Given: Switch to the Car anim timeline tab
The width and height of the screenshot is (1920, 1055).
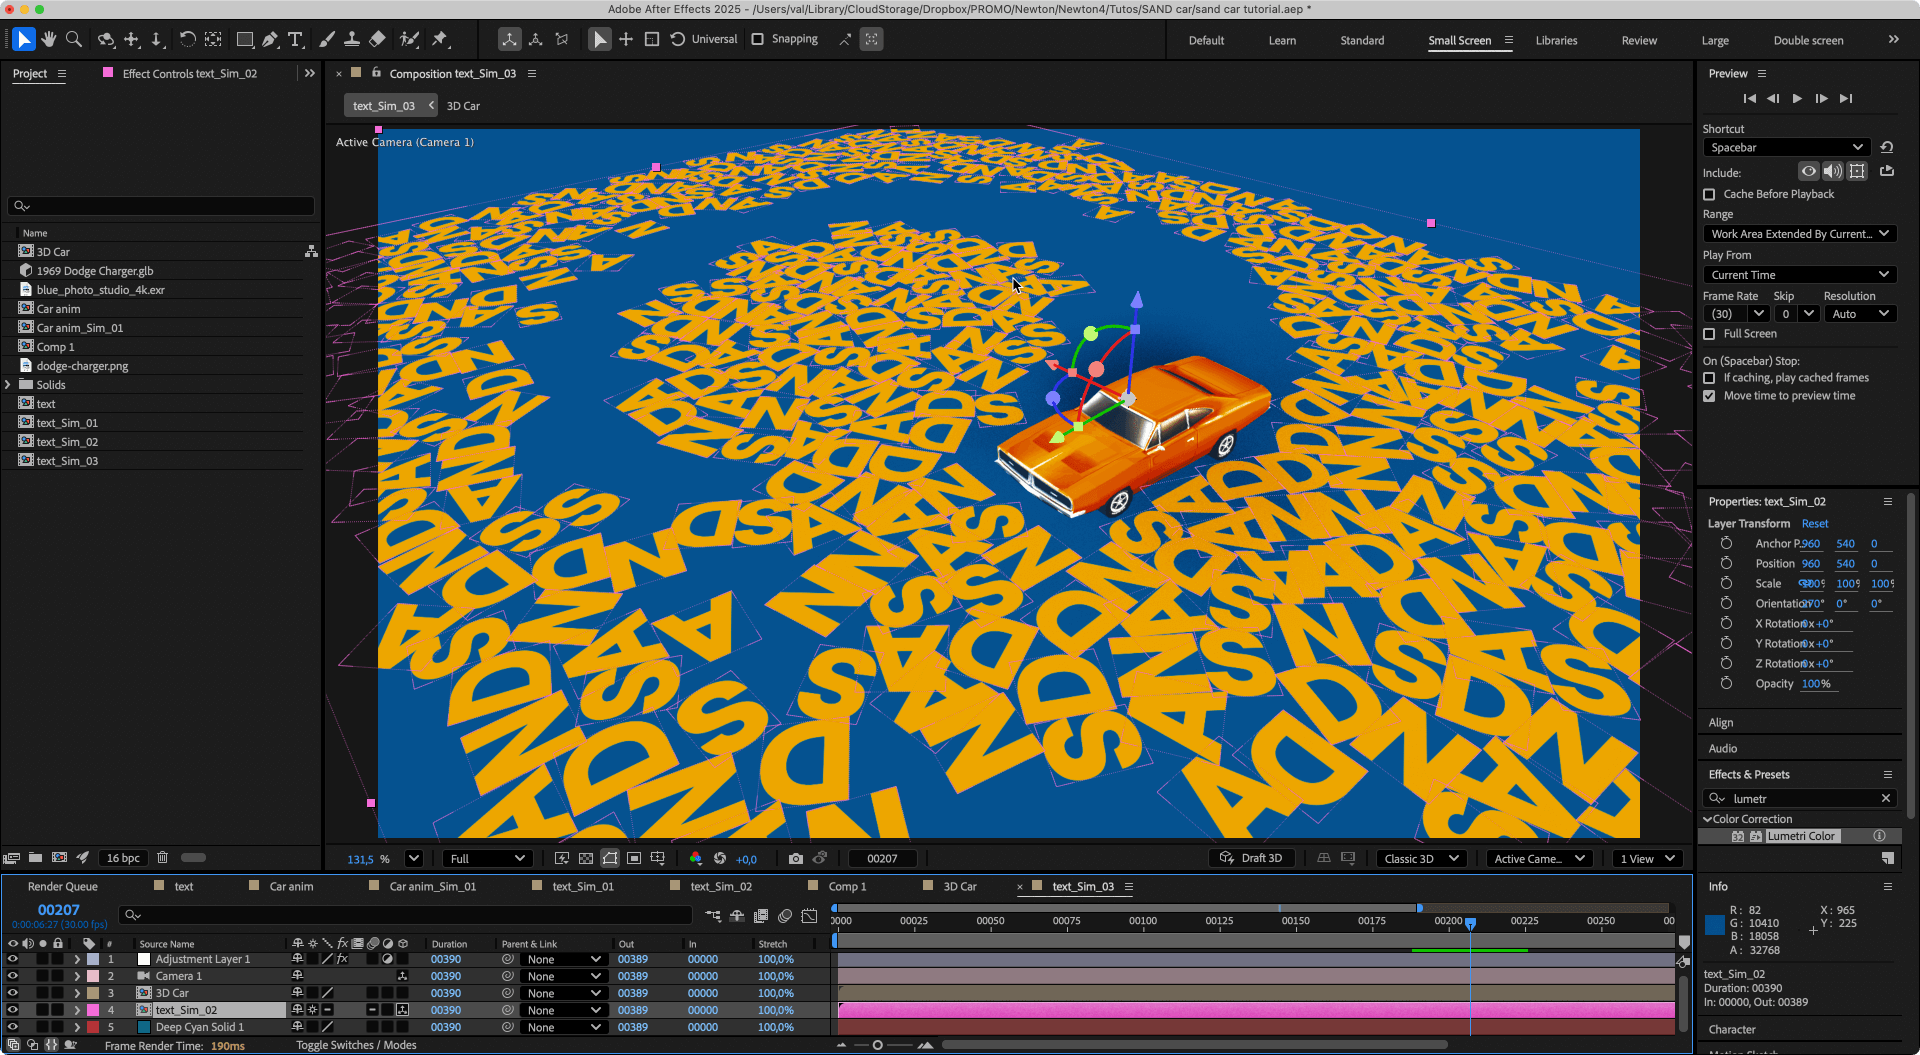Looking at the screenshot, I should point(291,886).
